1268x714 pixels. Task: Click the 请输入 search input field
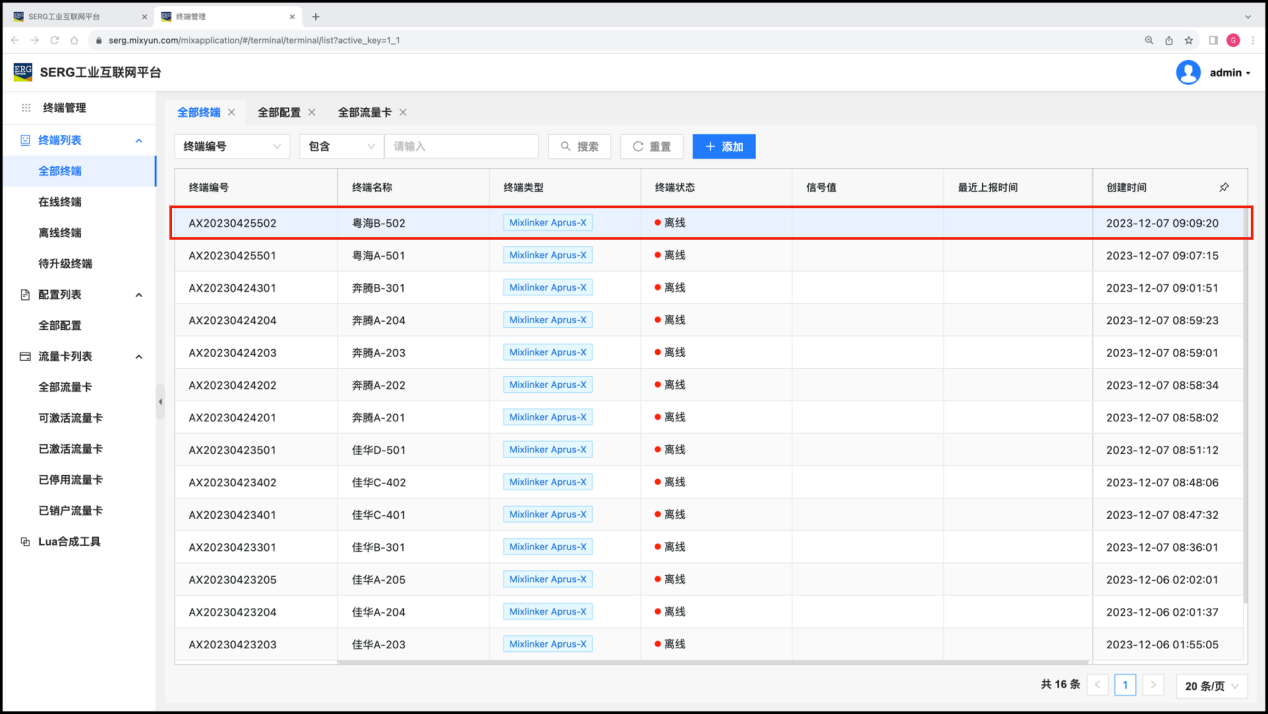(x=461, y=147)
